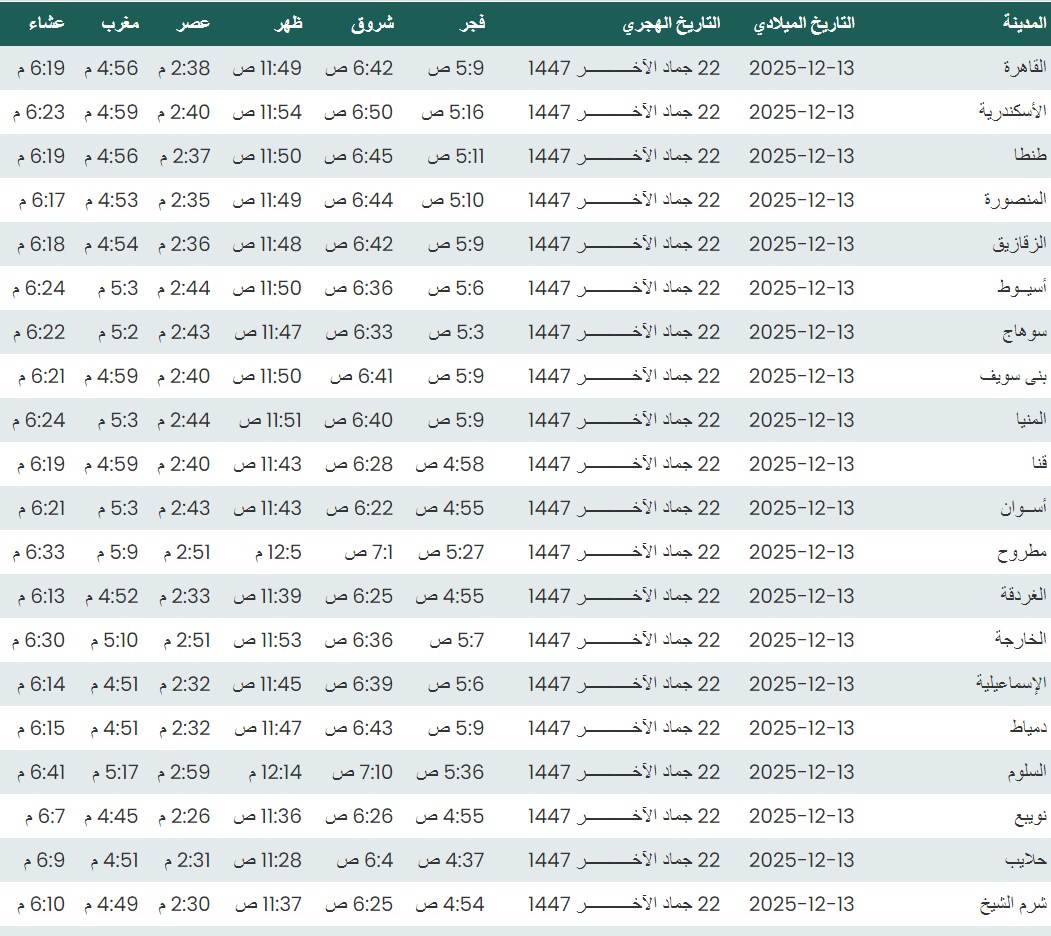The height and width of the screenshot is (936, 1051).
Task: Click the التاريخ الميلادي column header
Action: [803, 24]
